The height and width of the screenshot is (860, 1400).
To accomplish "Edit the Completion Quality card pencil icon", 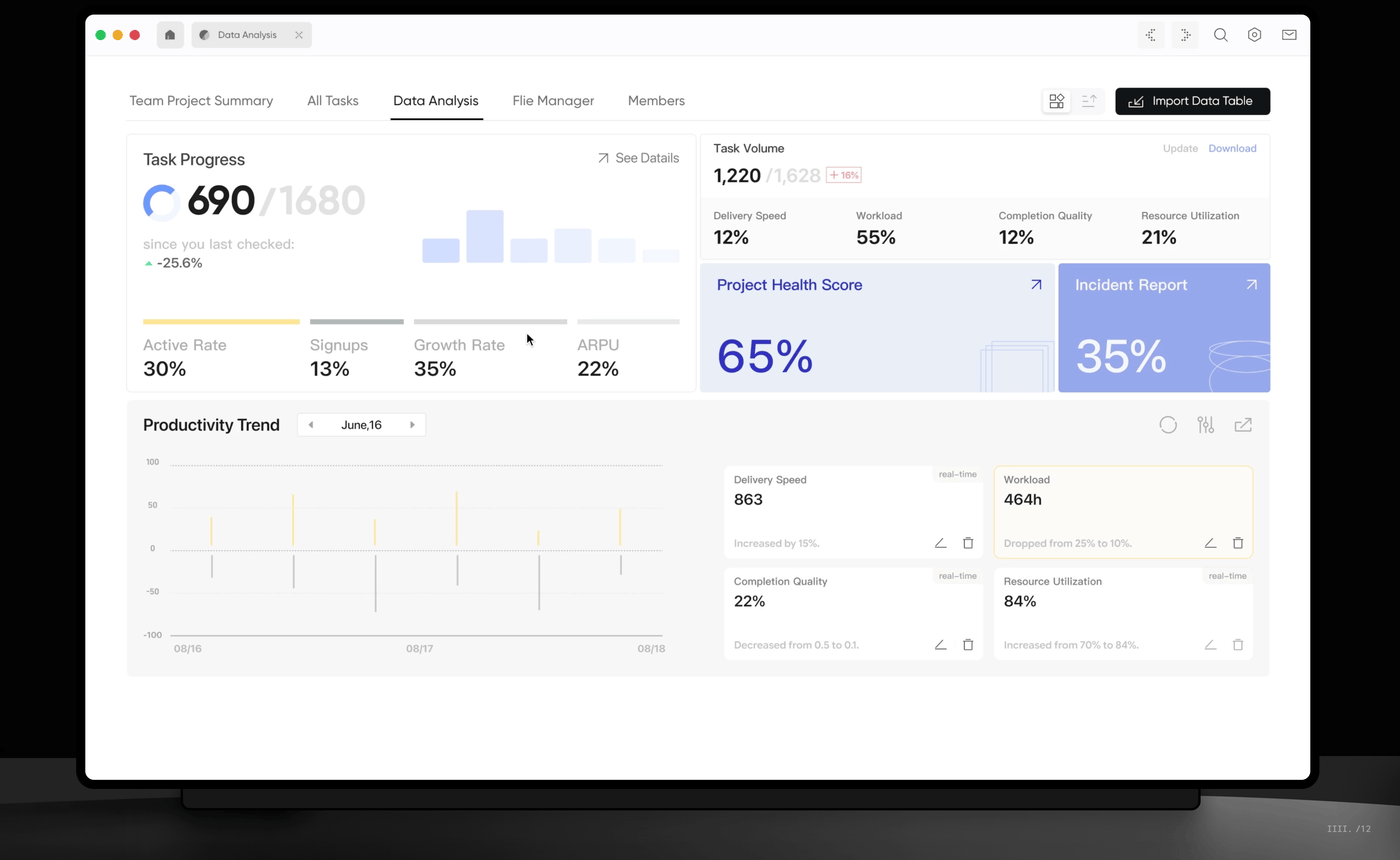I will pos(940,645).
